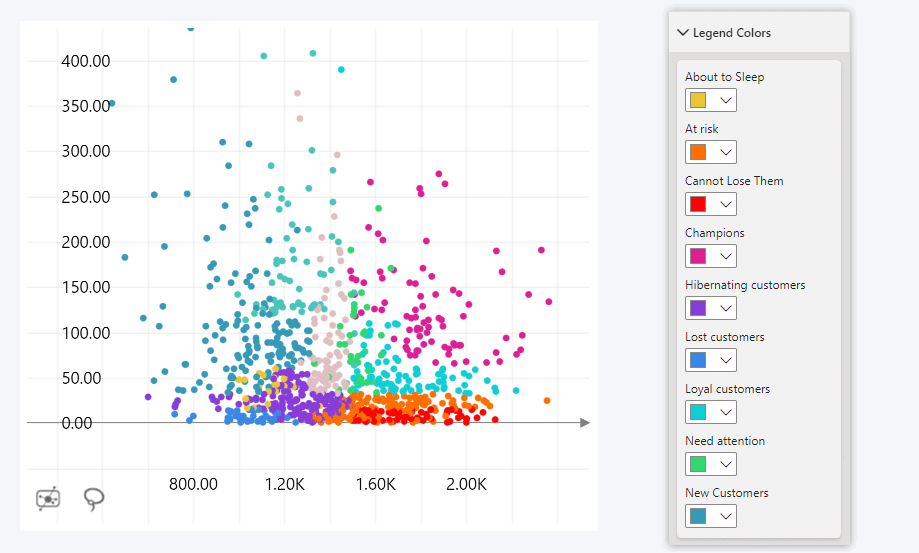919x553 pixels.
Task: Click the pink Champions color swatch
Action: (698, 256)
